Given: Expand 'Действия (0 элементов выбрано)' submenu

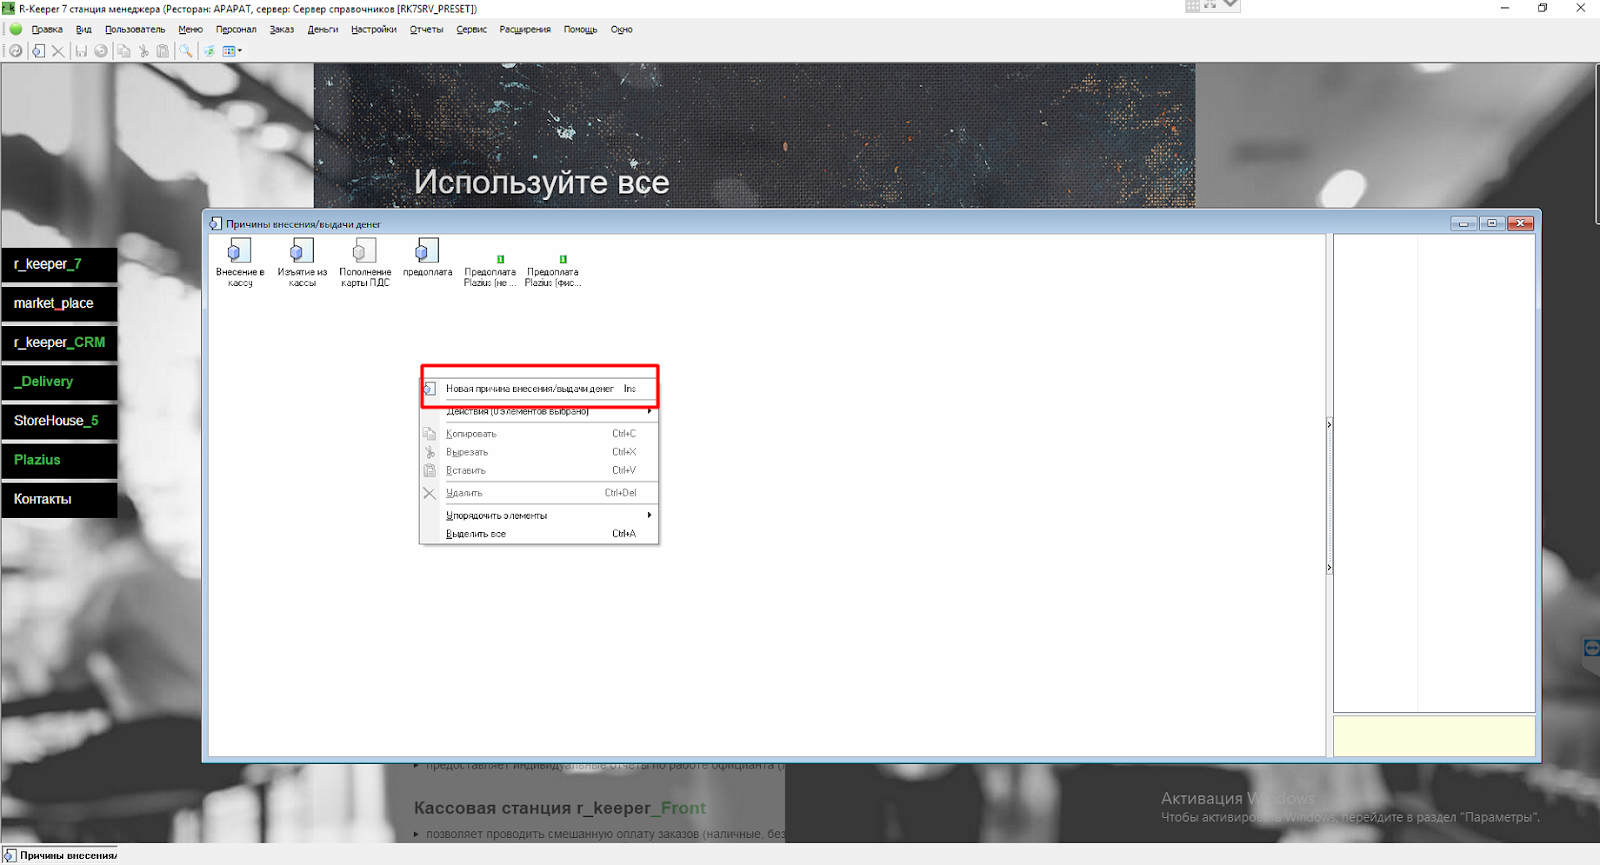Looking at the screenshot, I should (539, 411).
